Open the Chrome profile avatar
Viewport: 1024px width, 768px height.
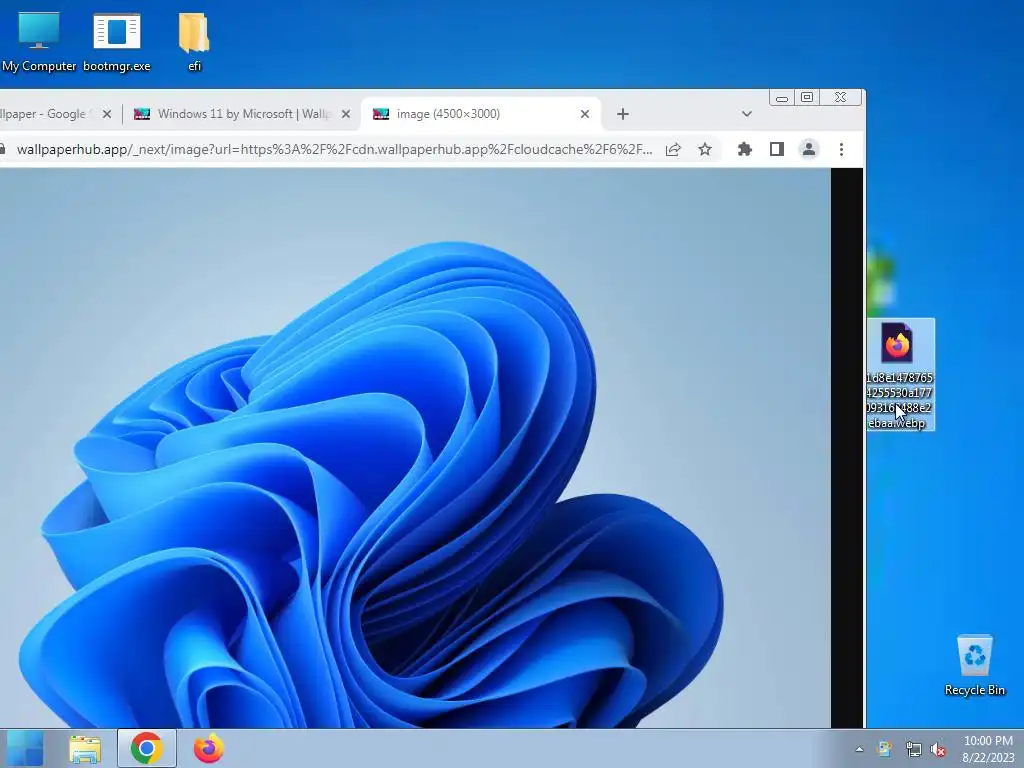click(808, 150)
